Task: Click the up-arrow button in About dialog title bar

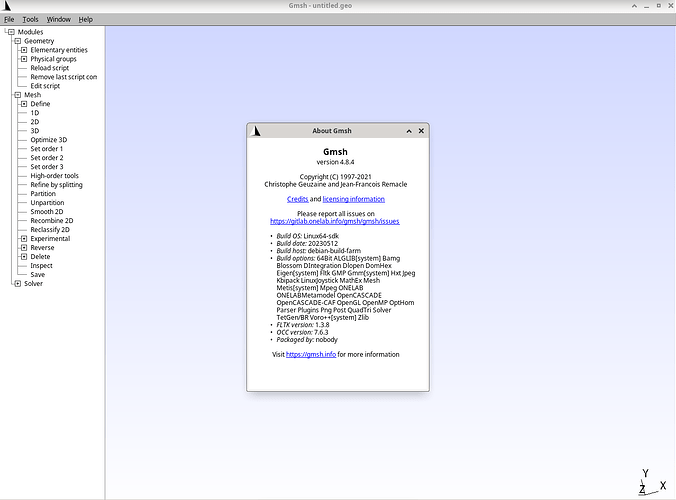Action: (x=409, y=131)
